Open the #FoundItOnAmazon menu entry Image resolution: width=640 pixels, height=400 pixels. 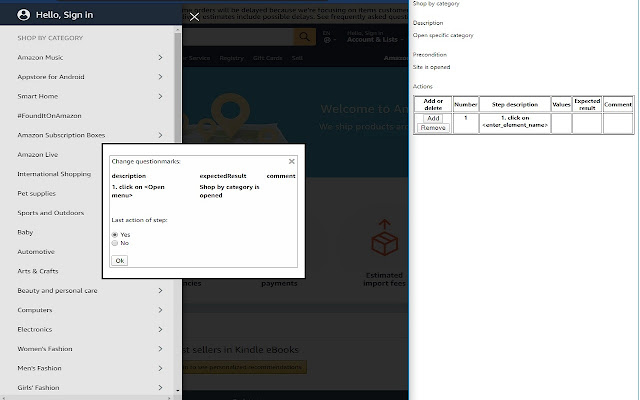tap(49, 116)
